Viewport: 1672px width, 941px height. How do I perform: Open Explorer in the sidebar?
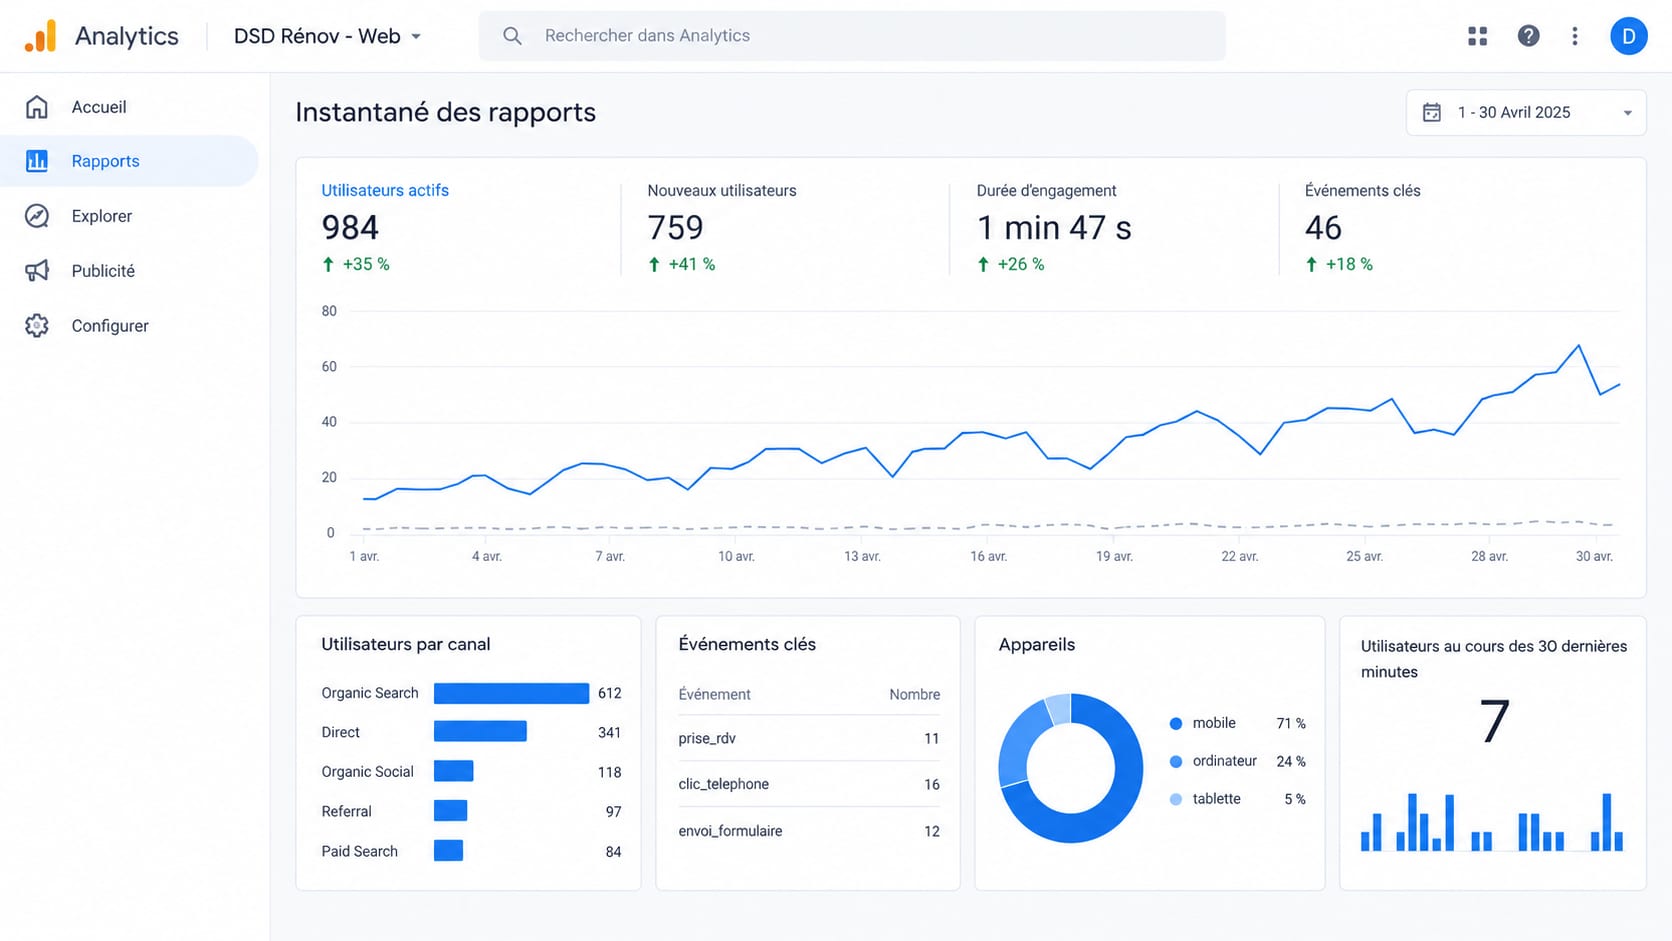[129, 216]
